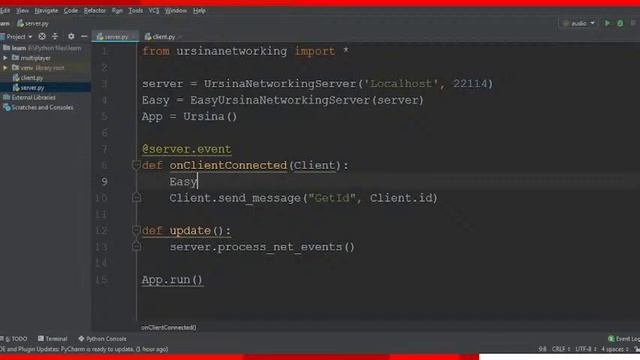Change the UTF-8 file encoding
The height and width of the screenshot is (360, 640).
tap(586, 349)
